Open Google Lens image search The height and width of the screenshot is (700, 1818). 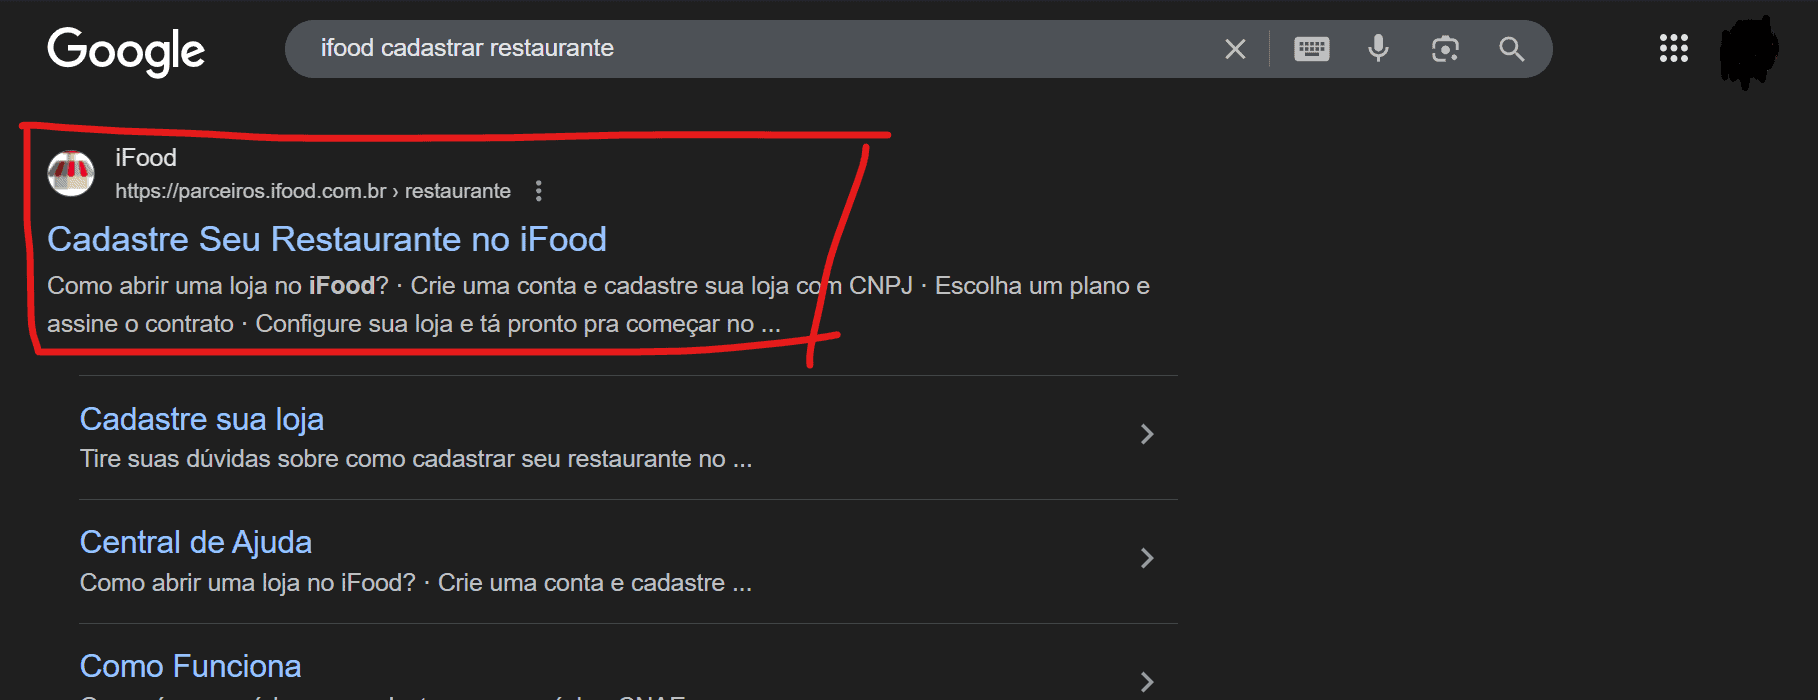tap(1445, 49)
